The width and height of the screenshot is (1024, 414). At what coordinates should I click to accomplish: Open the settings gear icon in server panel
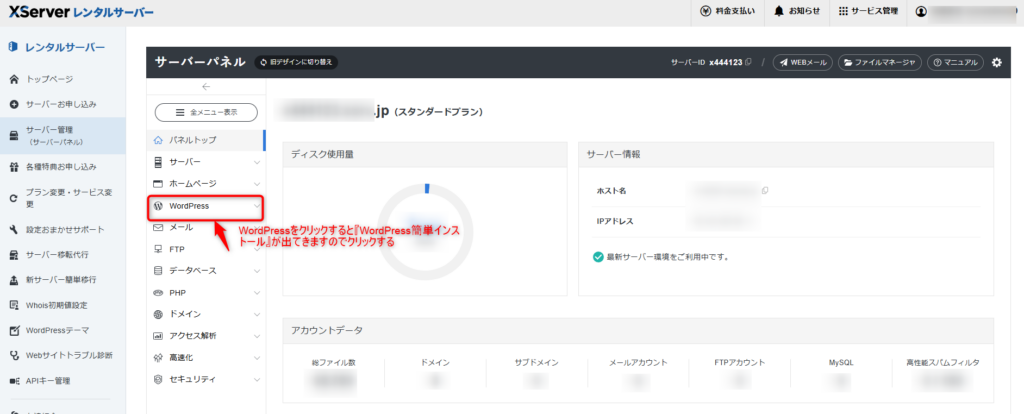(x=997, y=63)
